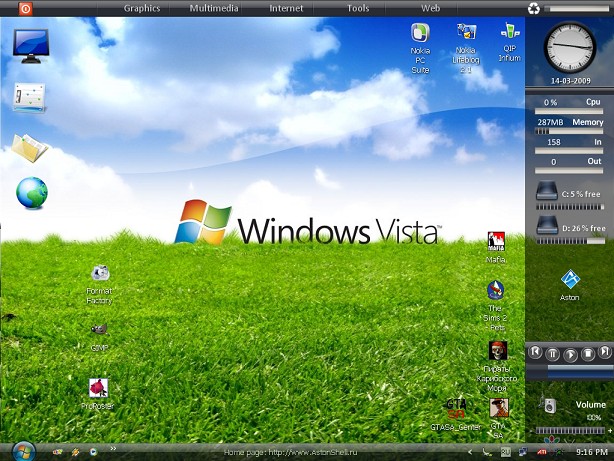
Task: Open the Internet menu
Action: pyautogui.click(x=286, y=8)
